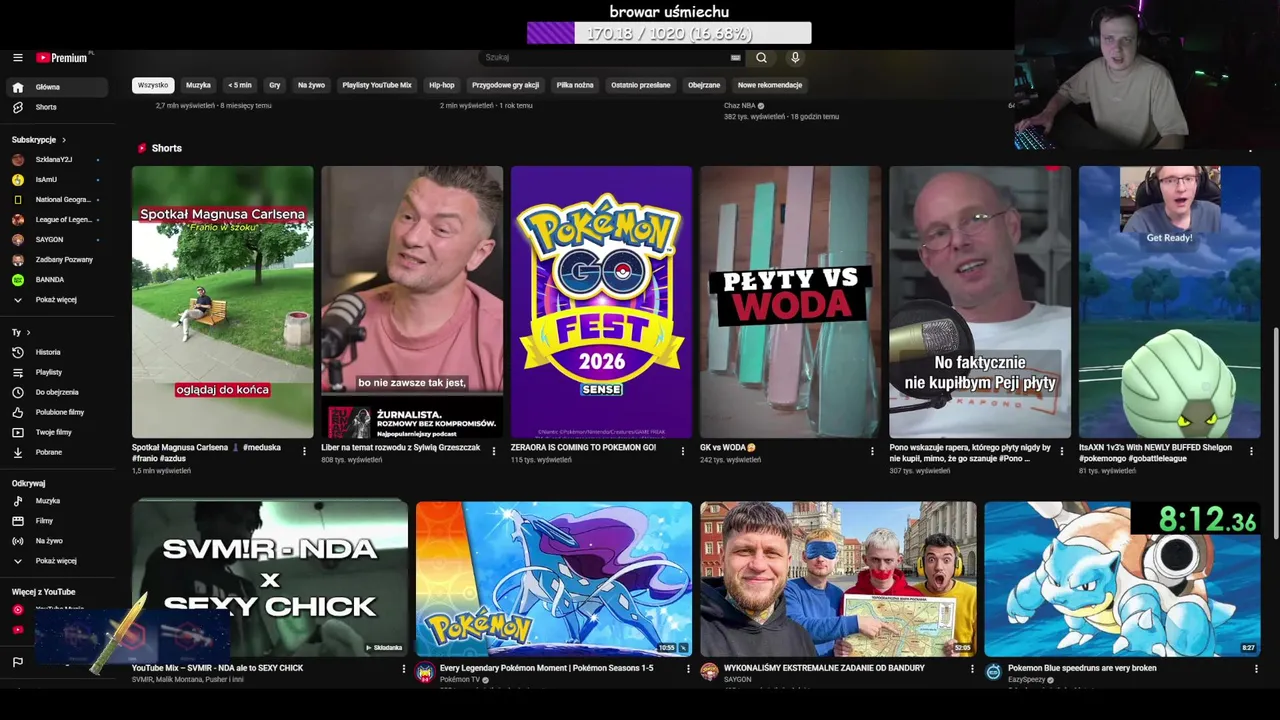The image size is (1280, 720).
Task: Open SAYGON subscription in the sidebar
Action: [x=59, y=240]
